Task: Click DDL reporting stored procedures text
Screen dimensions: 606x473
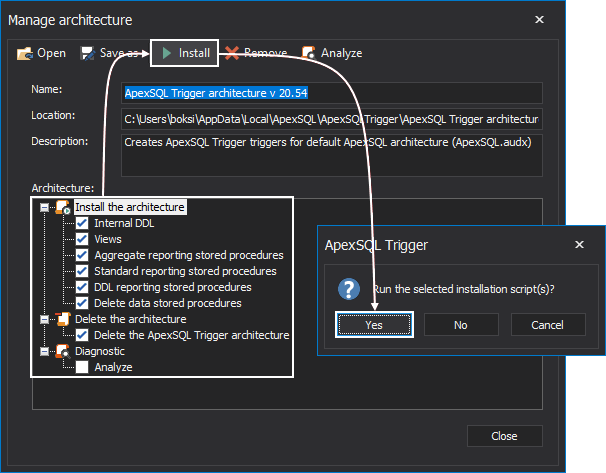Action: pos(173,287)
